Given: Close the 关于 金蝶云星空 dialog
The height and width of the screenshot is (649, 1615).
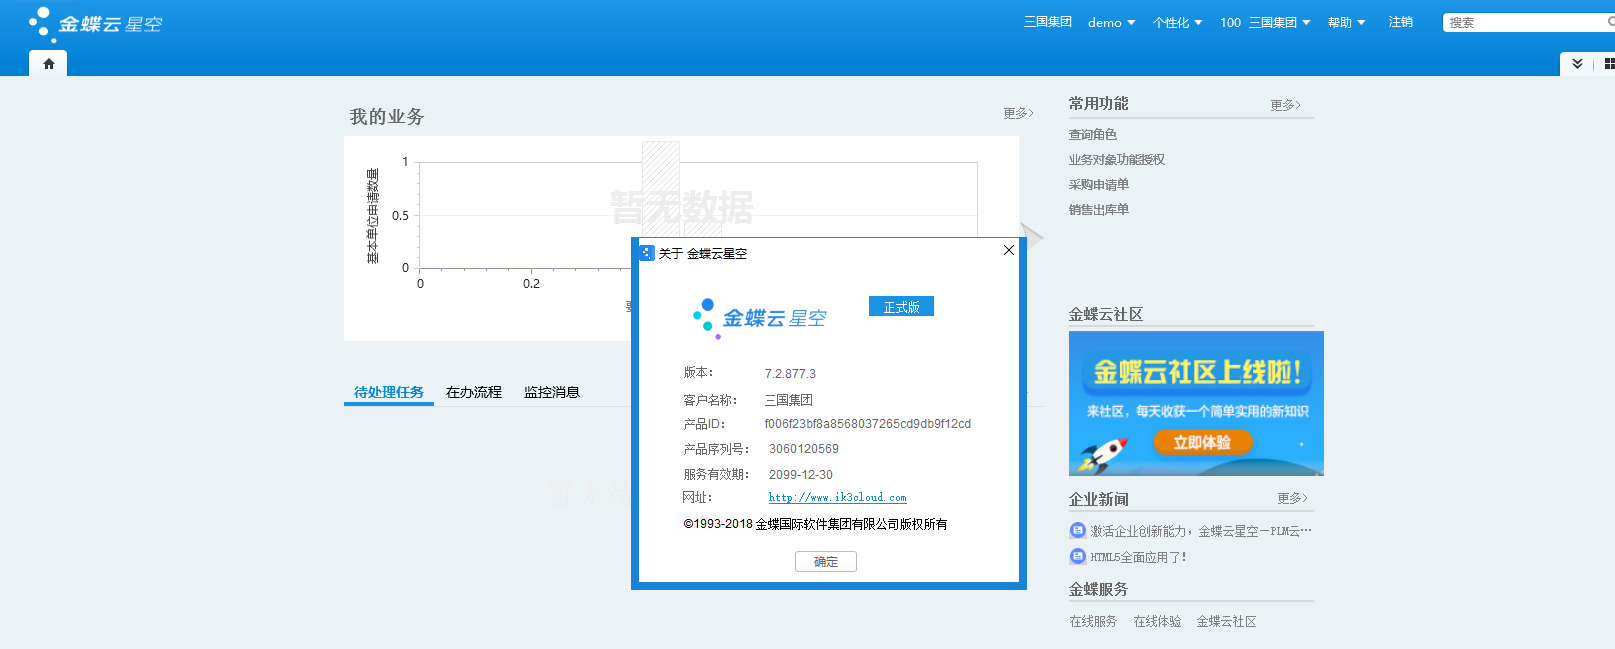Looking at the screenshot, I should point(1008,250).
